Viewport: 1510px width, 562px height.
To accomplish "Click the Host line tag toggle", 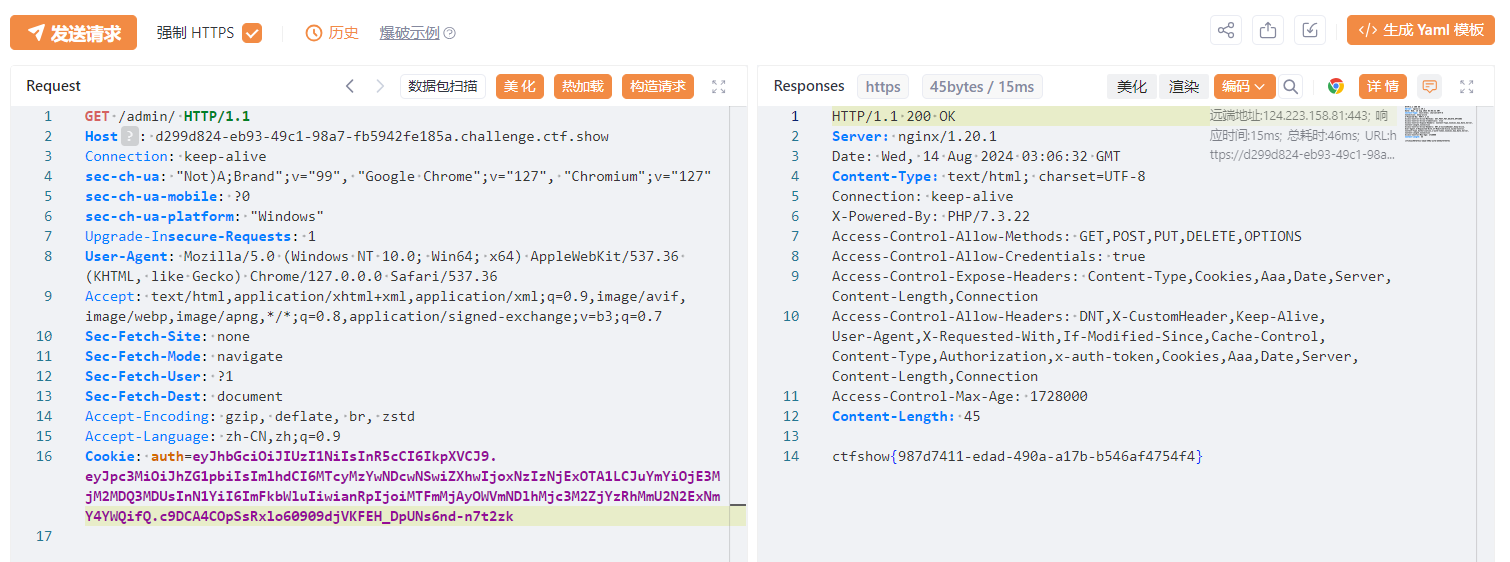I will tap(130, 136).
